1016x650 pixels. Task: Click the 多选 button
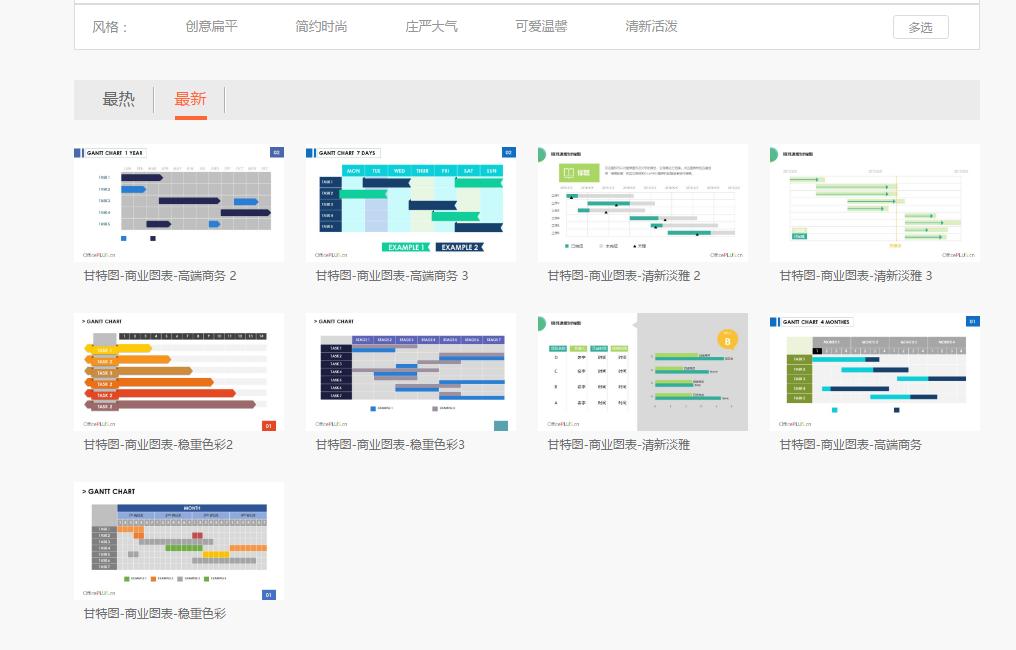pyautogui.click(x=919, y=27)
